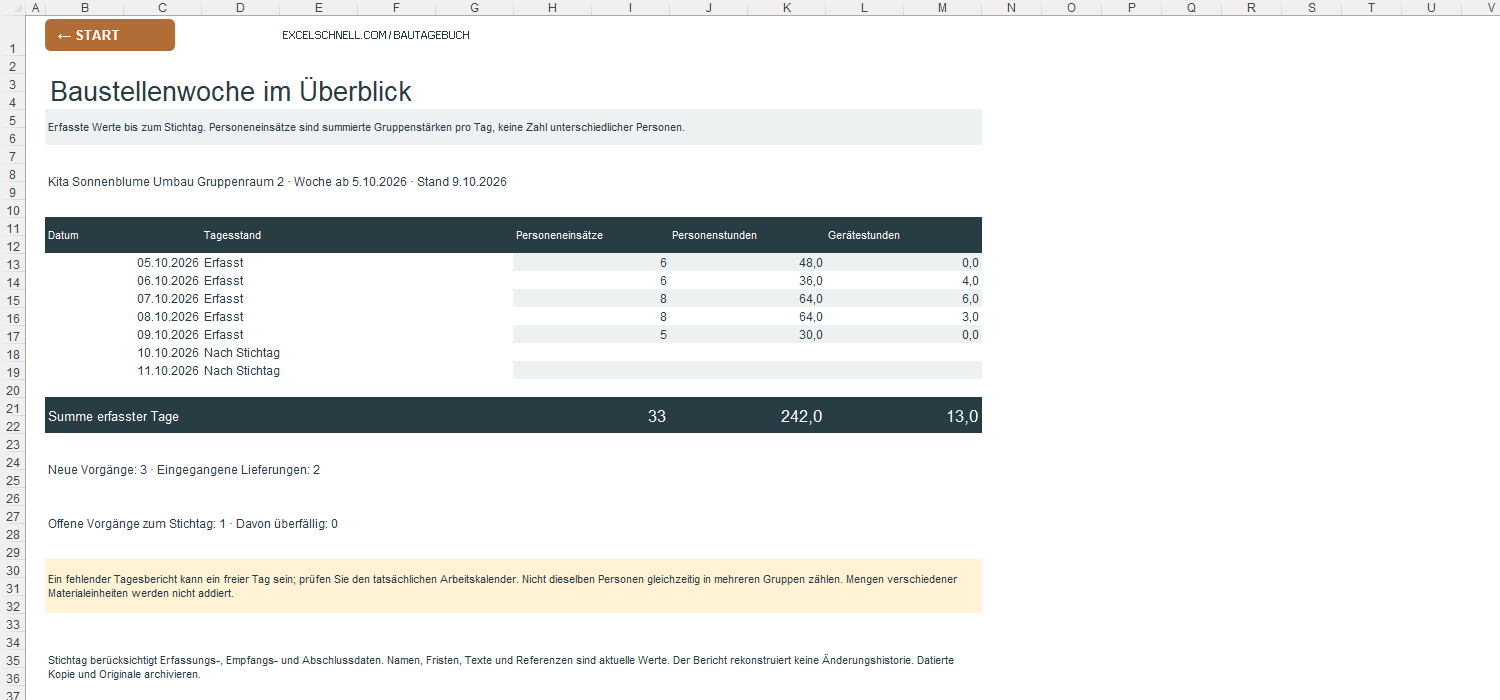Select Gerätestunden value 6,0

click(970, 299)
